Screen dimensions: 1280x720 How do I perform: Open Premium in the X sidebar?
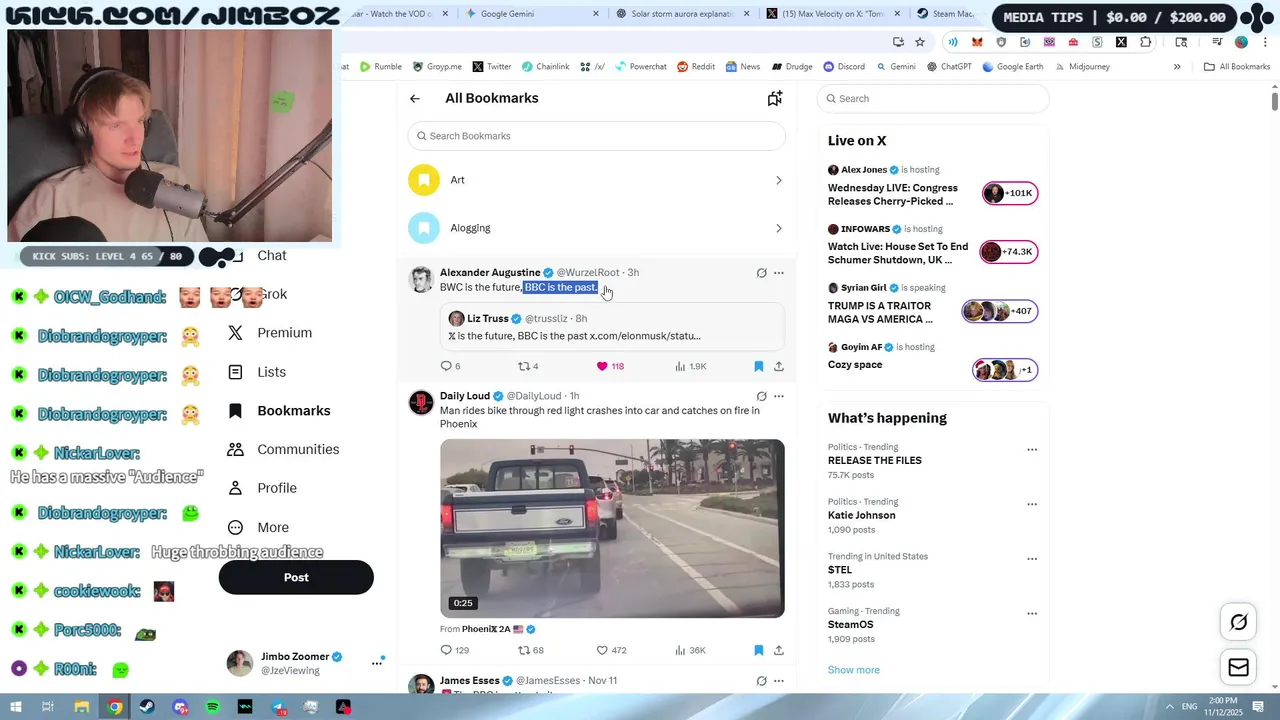point(270,333)
